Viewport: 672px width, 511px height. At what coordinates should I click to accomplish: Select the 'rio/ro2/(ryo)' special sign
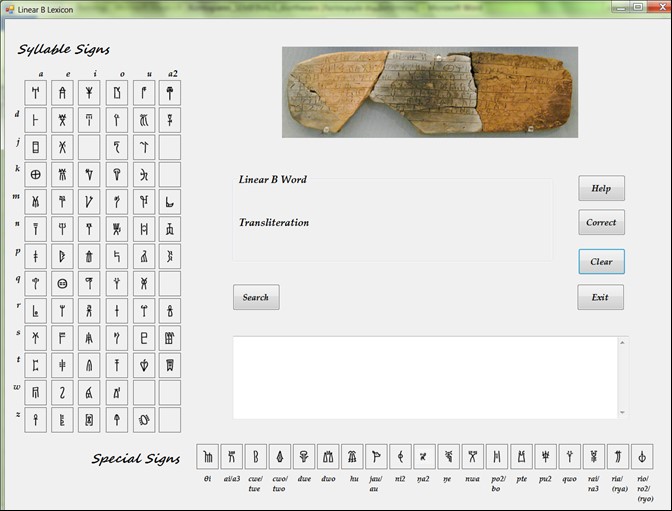[x=642, y=457]
